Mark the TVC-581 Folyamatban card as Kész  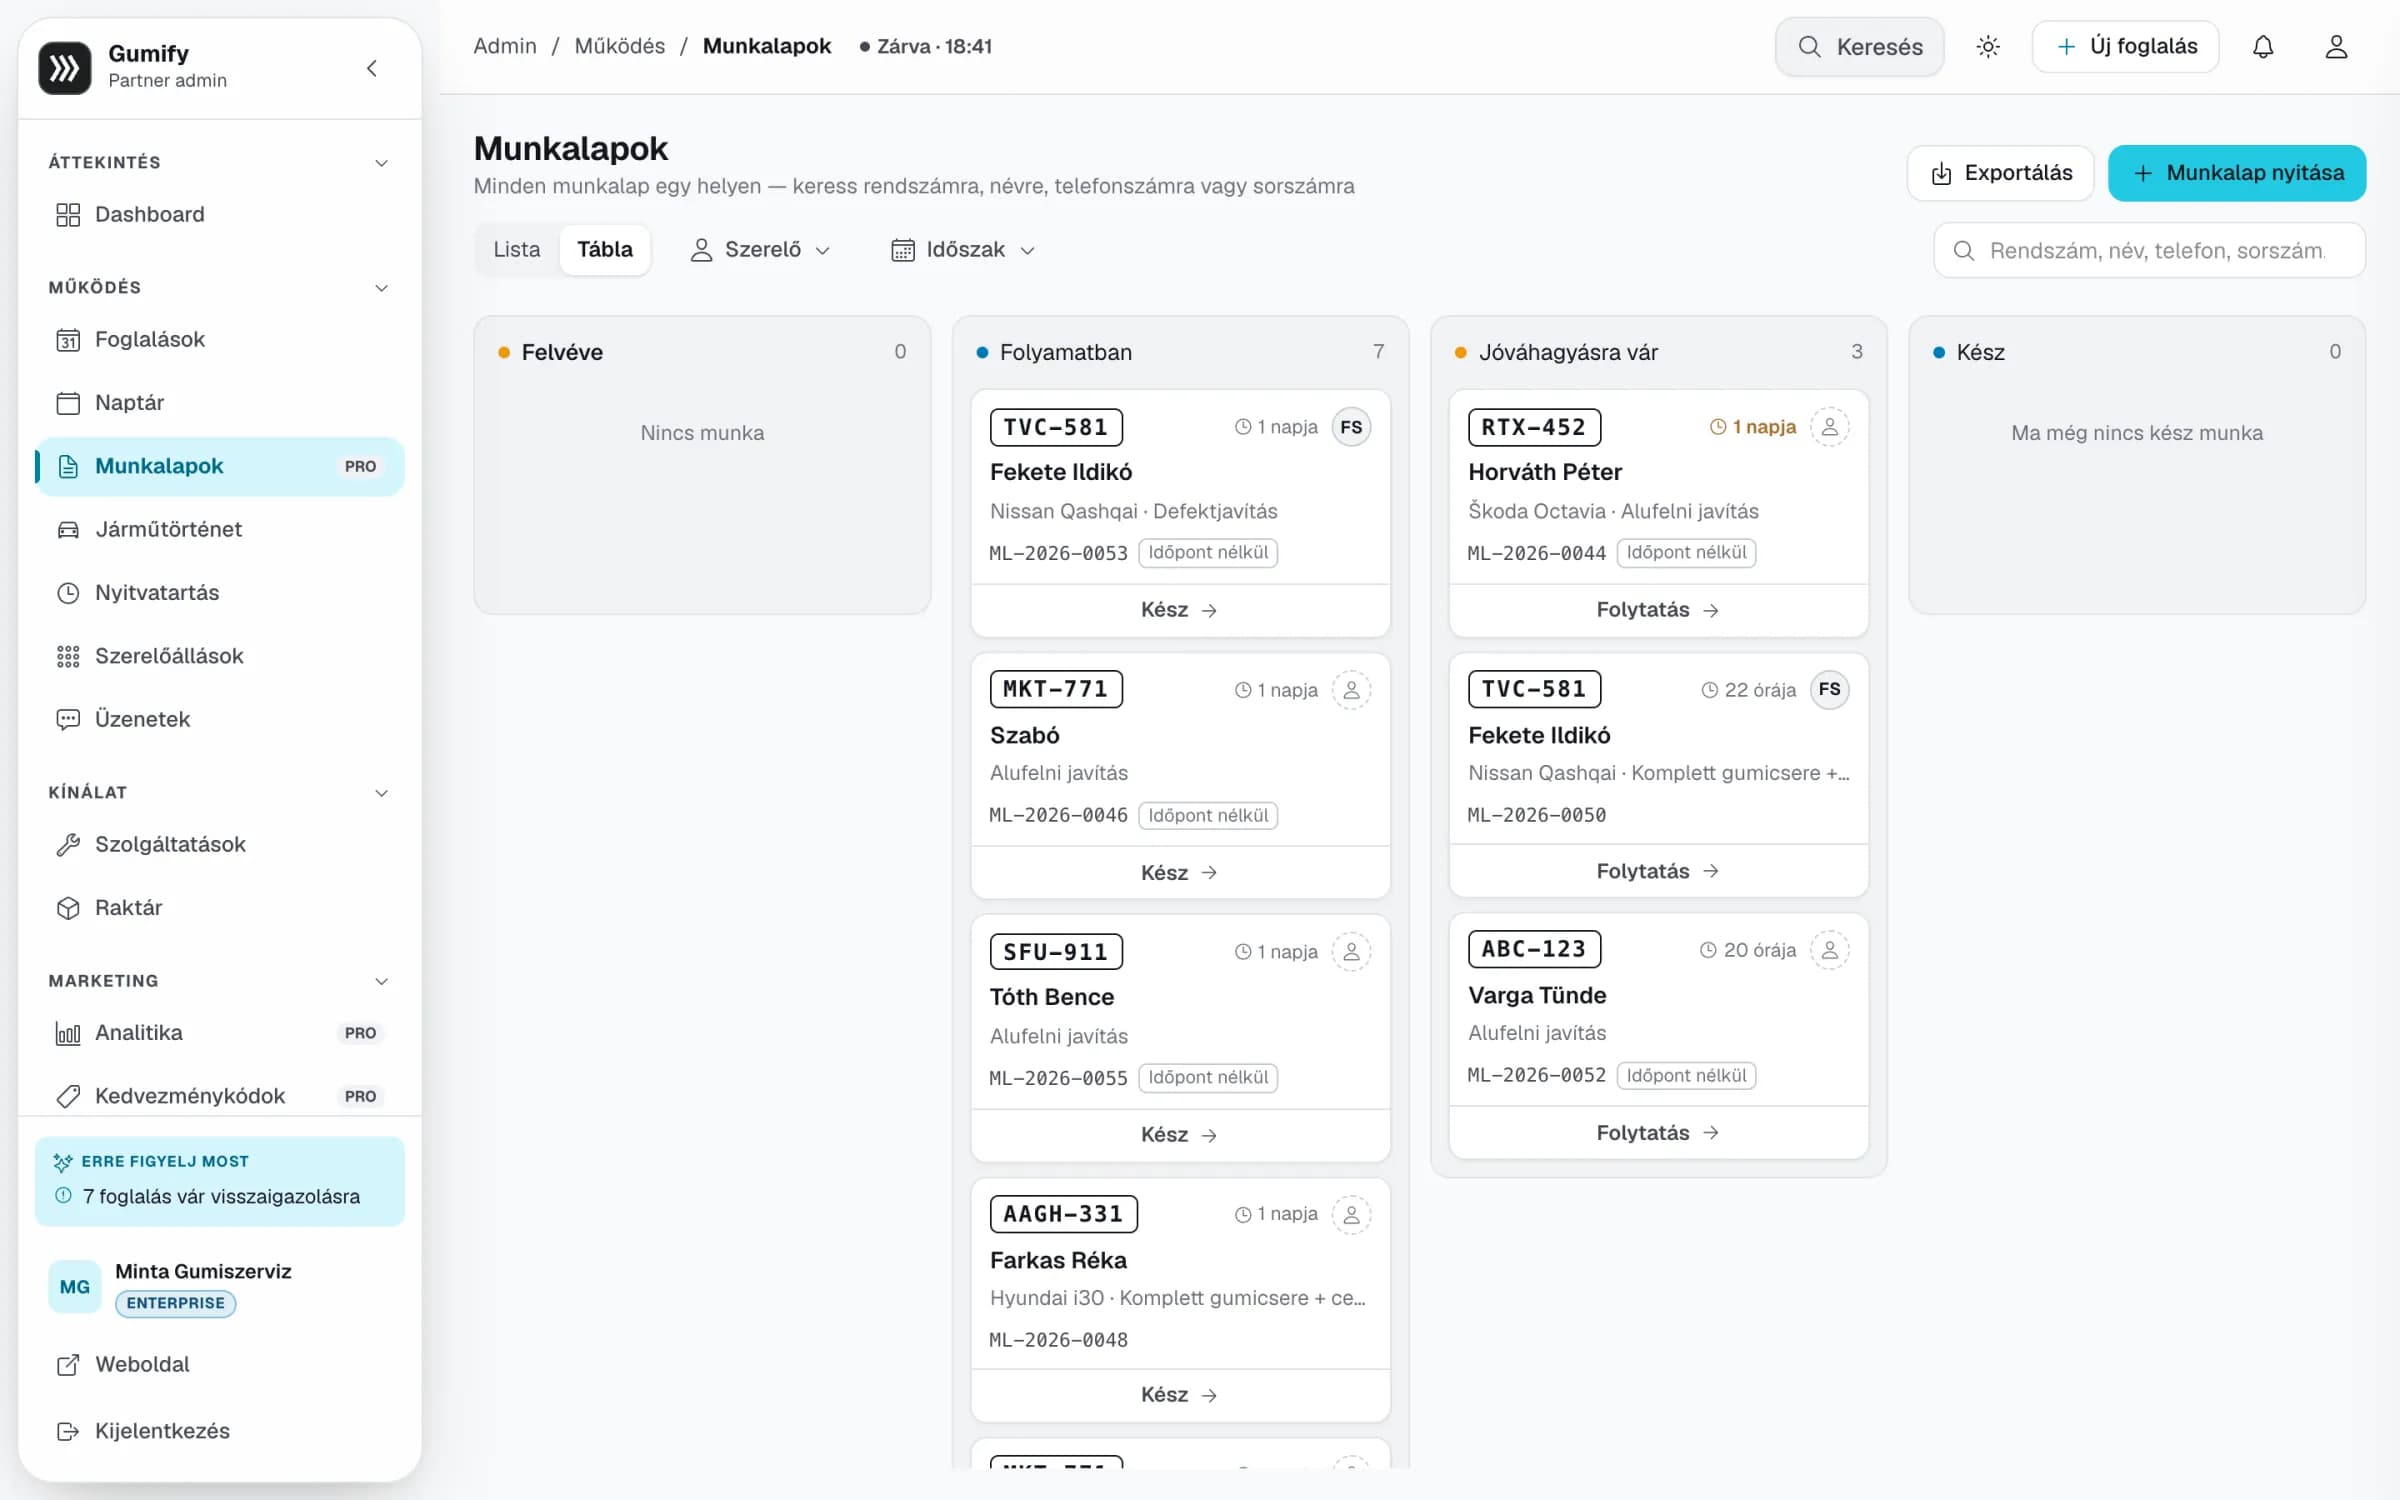[1180, 610]
